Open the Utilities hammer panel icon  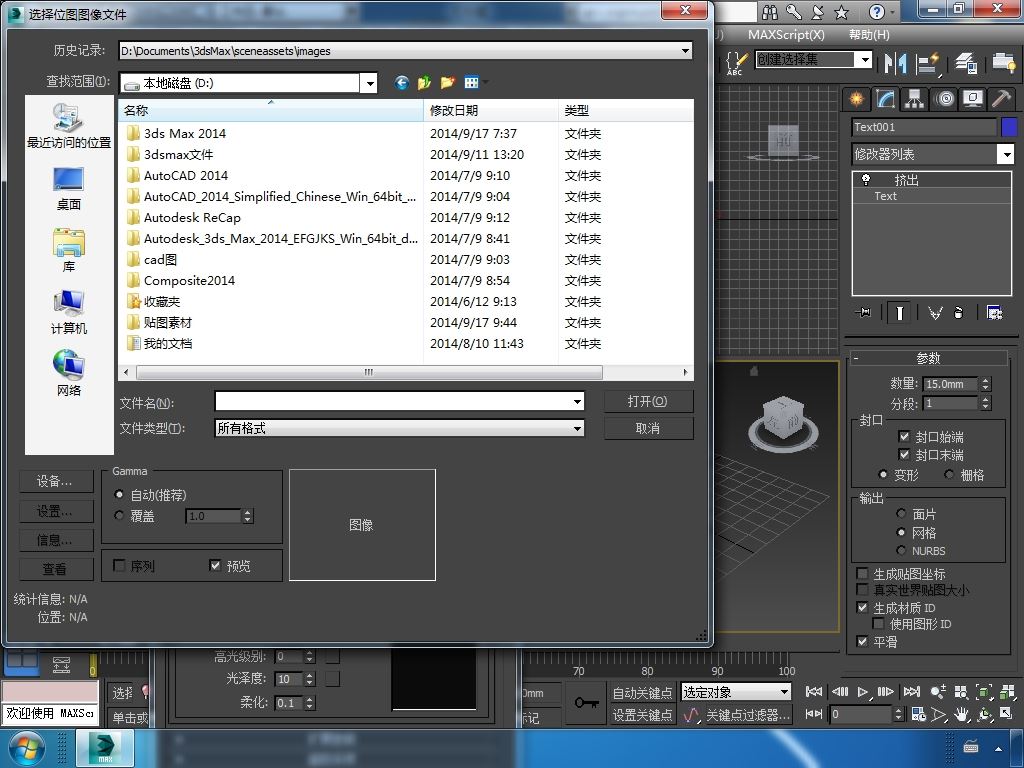(1000, 99)
